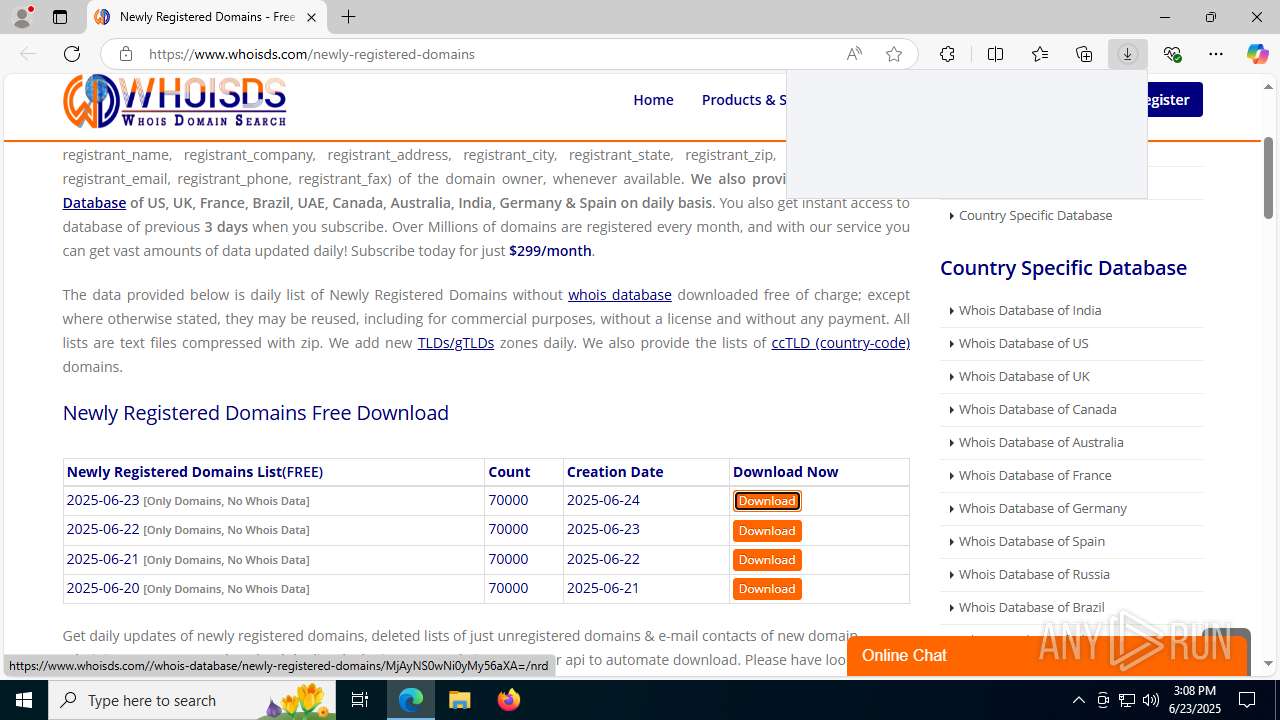Open the Extensions puzzle icon
Screen dimensions: 1280x720
(x=947, y=54)
